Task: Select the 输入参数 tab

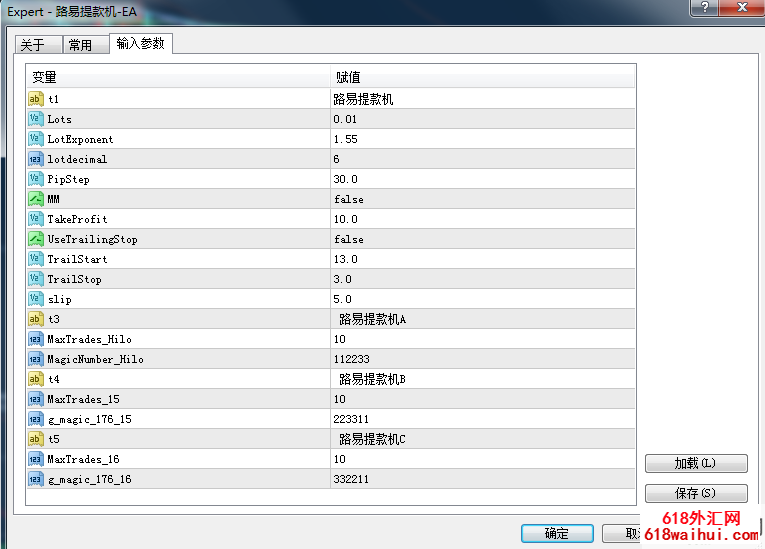Action: pyautogui.click(x=141, y=43)
